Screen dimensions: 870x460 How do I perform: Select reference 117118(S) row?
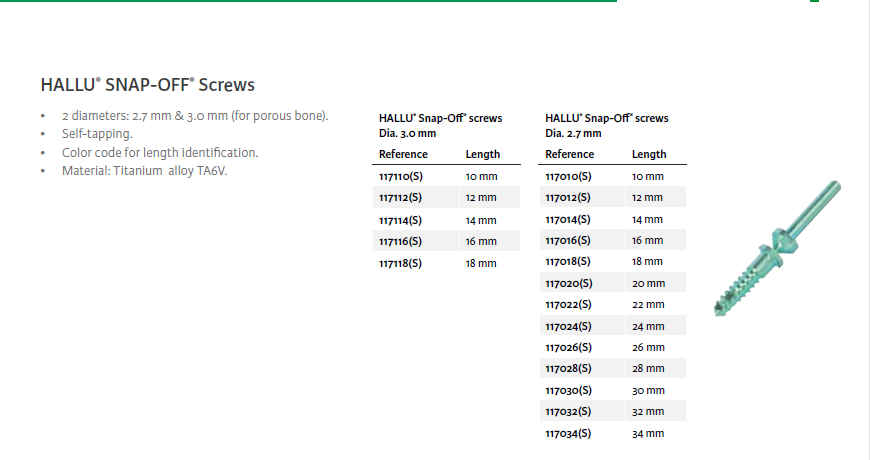point(400,263)
